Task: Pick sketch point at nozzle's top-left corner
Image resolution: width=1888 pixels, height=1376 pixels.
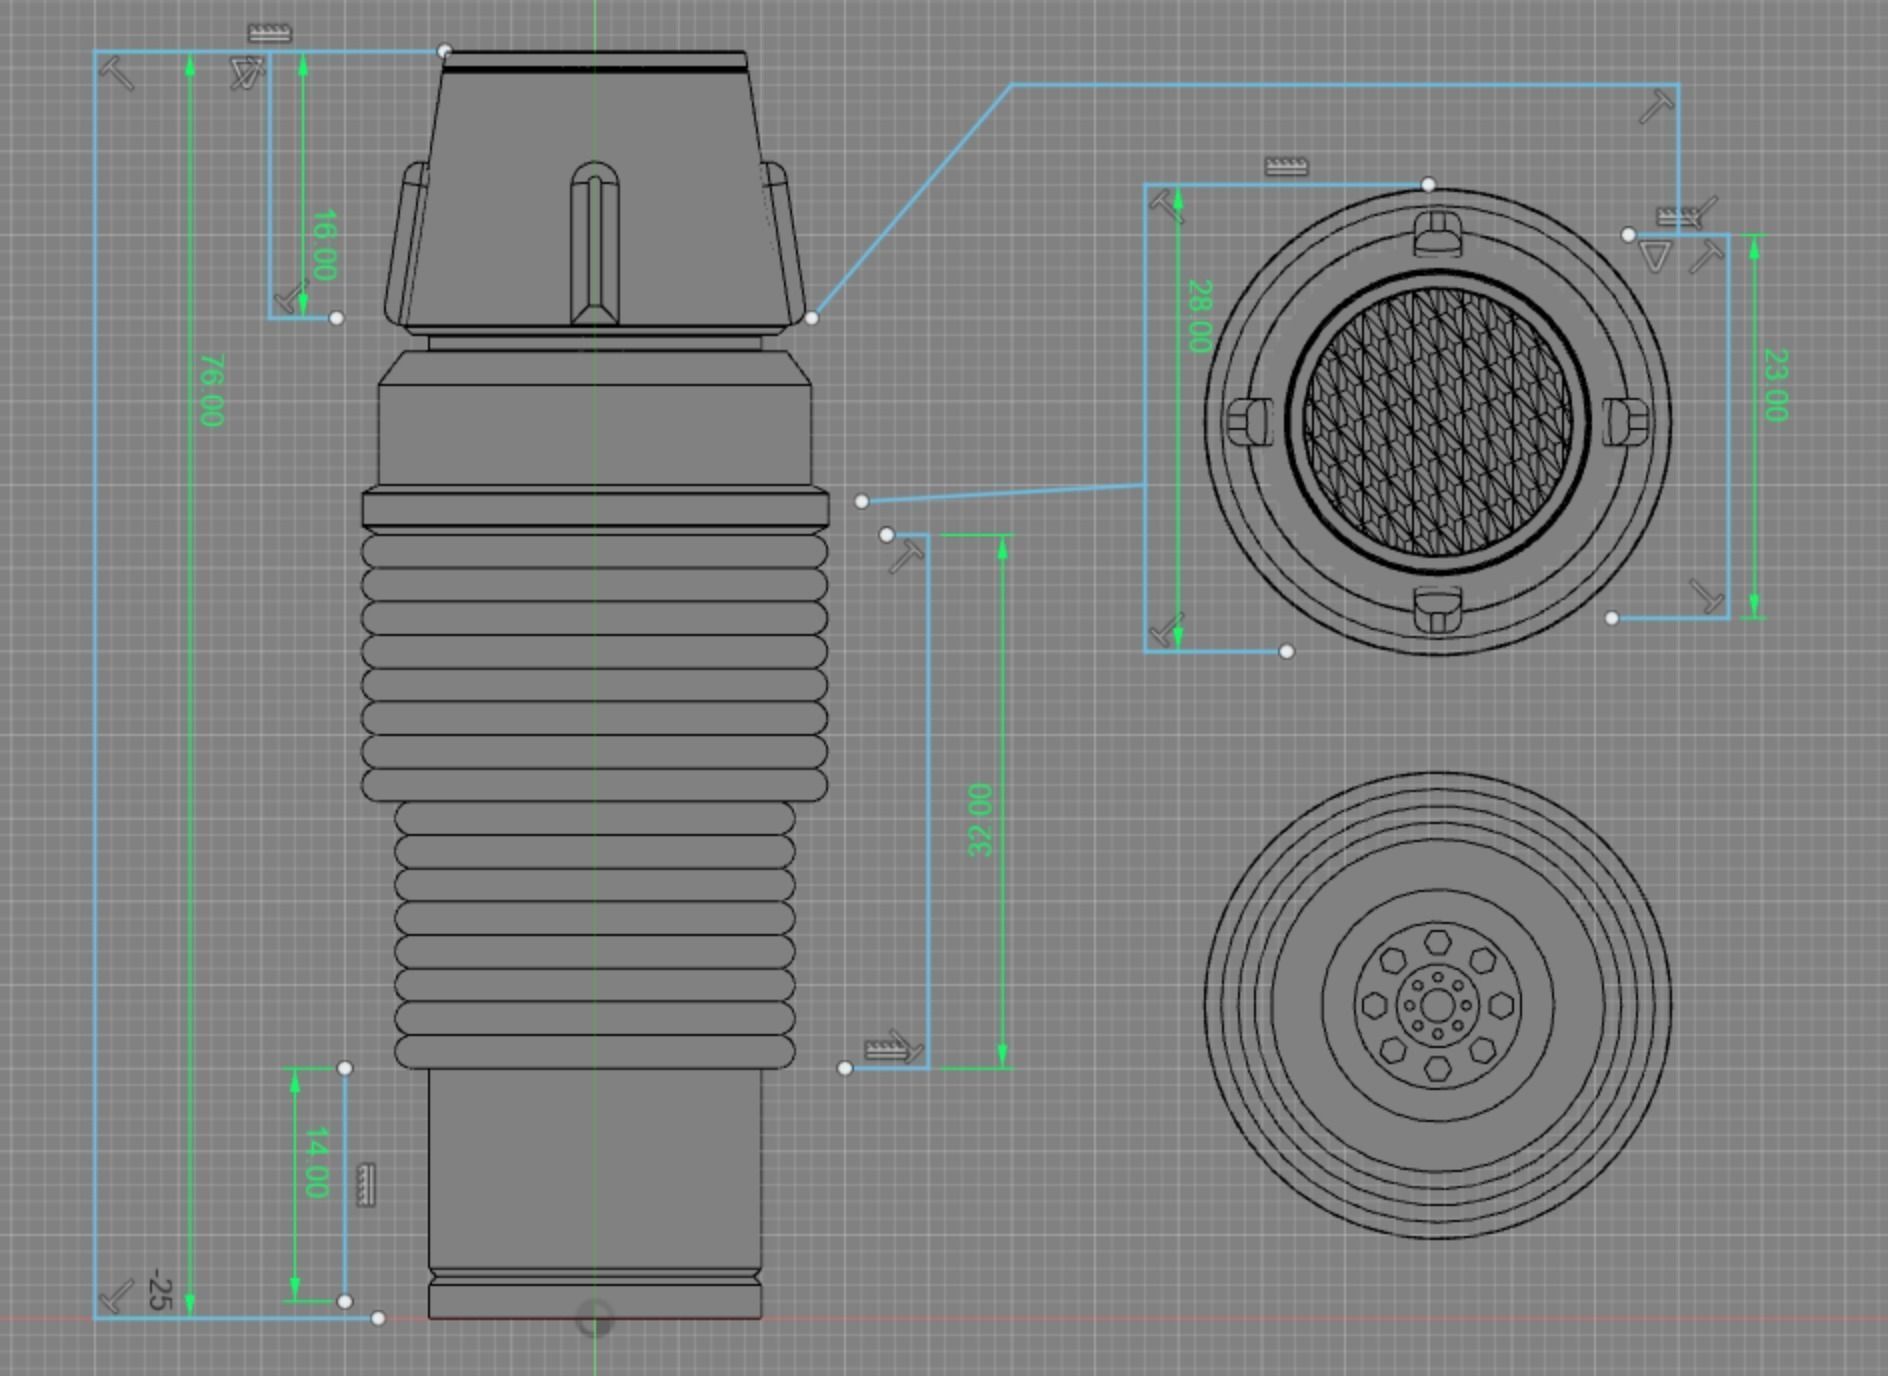Action: 445,51
